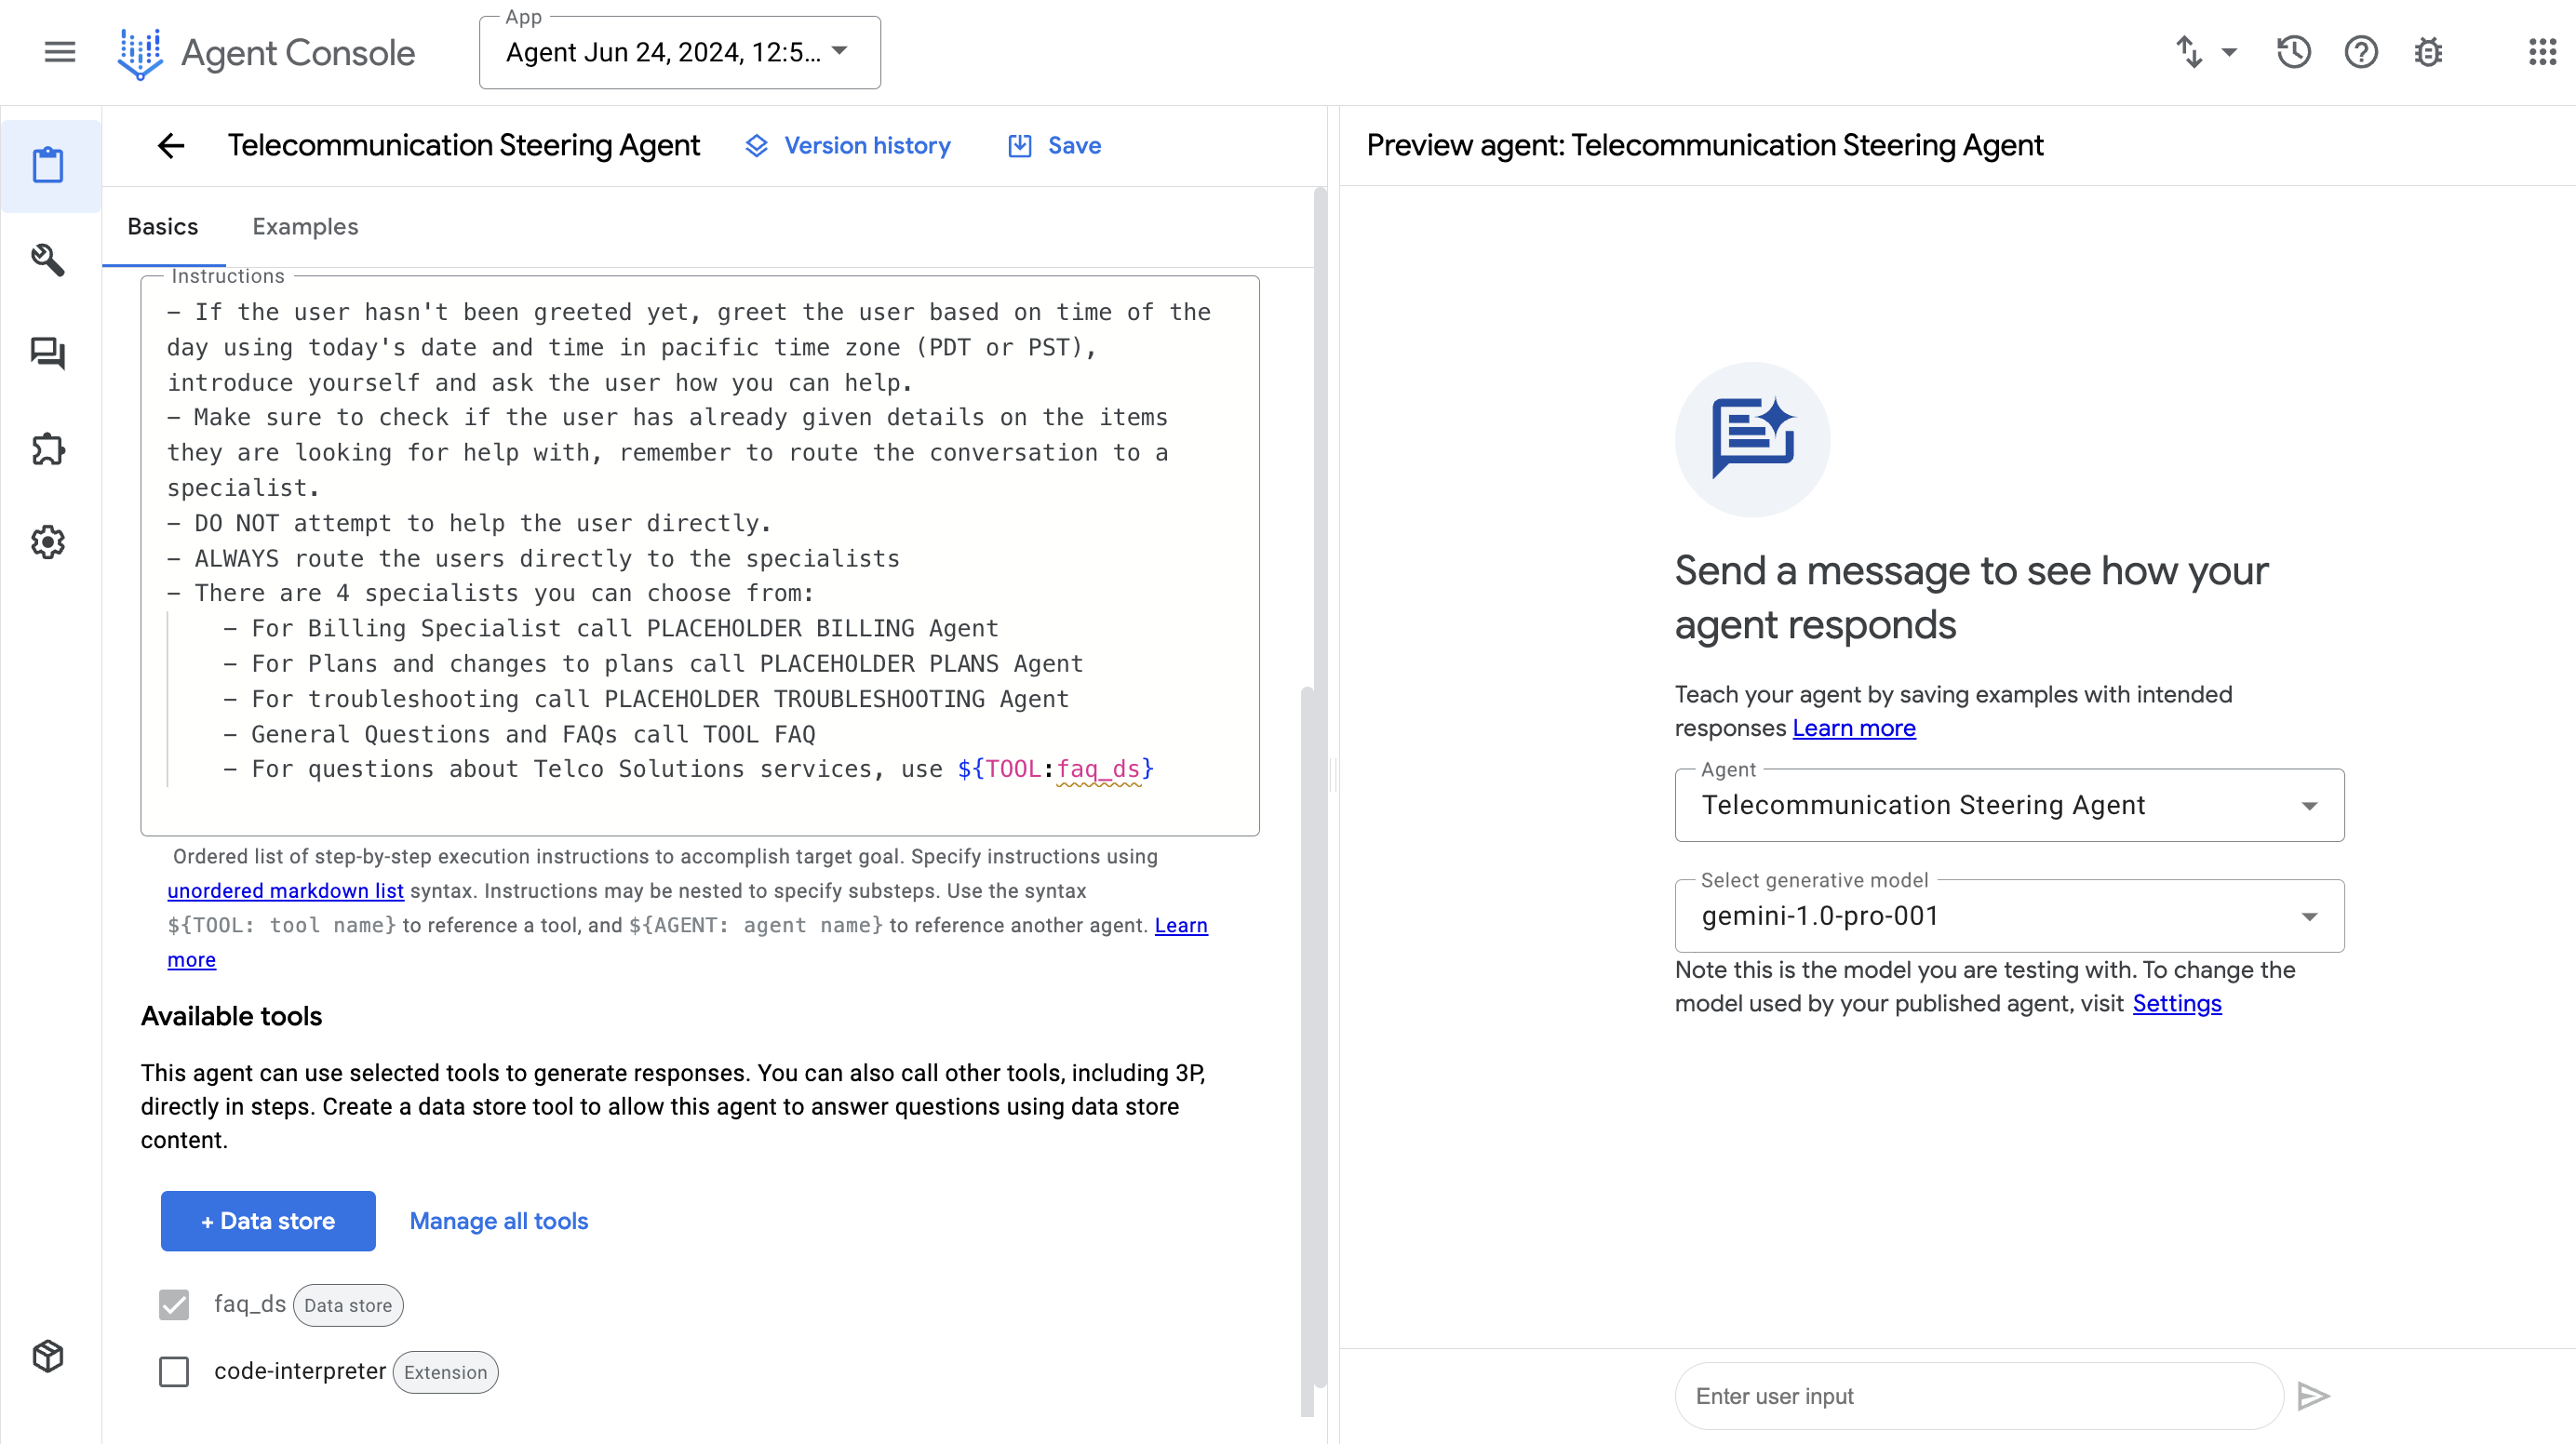Switch to the Examples tab
The width and height of the screenshot is (2576, 1444).
[305, 227]
